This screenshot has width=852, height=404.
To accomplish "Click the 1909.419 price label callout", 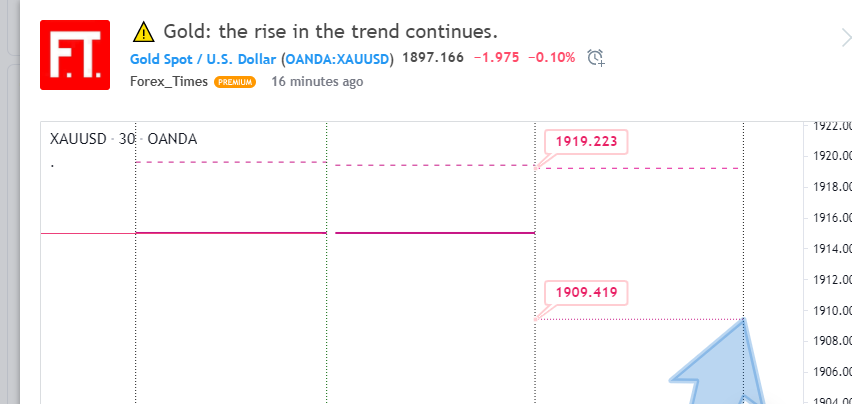I will click(585, 294).
